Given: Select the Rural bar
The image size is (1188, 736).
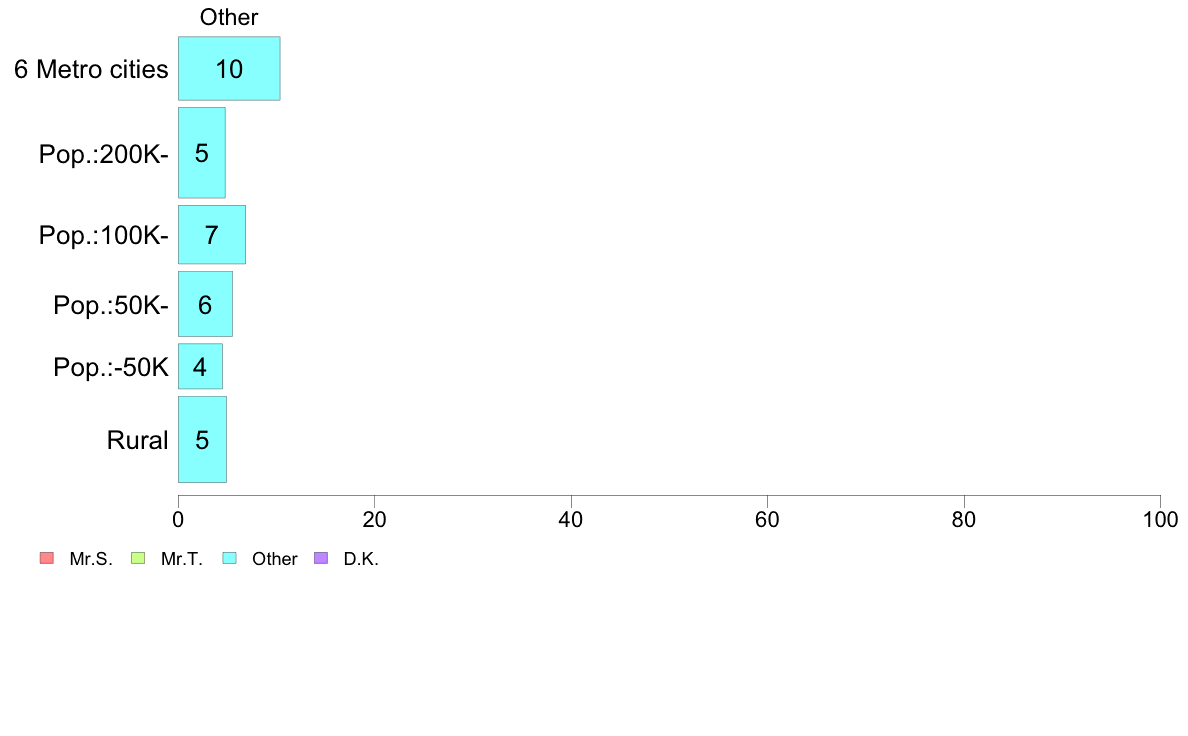Looking at the screenshot, I should [202, 439].
